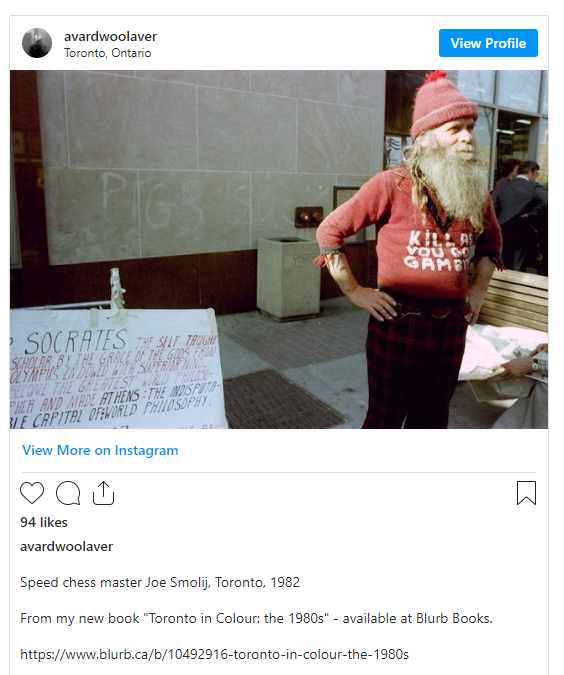
Task: Like the post with the heart icon
Action: [32, 493]
